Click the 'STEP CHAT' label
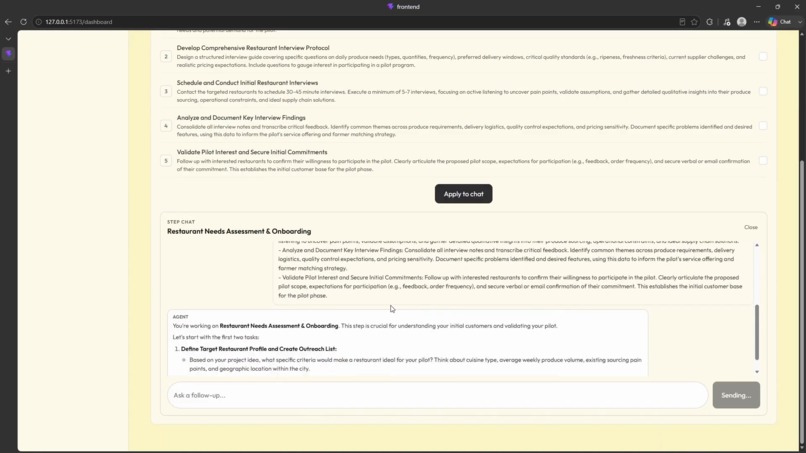 tap(181, 222)
